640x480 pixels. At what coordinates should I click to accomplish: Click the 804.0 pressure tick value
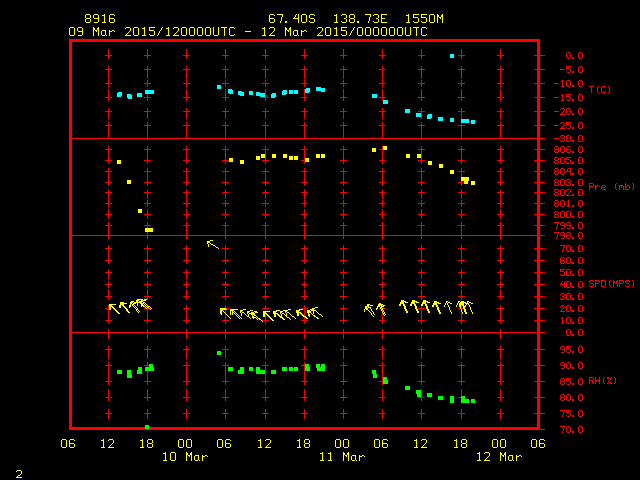coord(569,172)
